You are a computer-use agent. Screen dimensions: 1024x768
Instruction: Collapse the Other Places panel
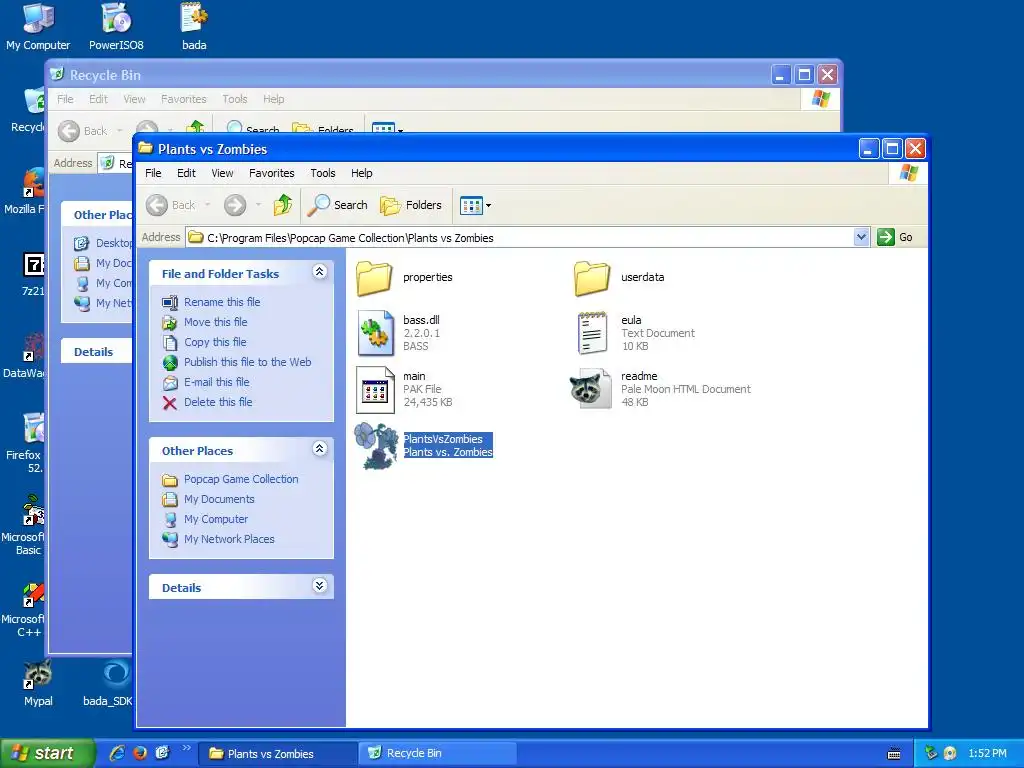tap(319, 449)
